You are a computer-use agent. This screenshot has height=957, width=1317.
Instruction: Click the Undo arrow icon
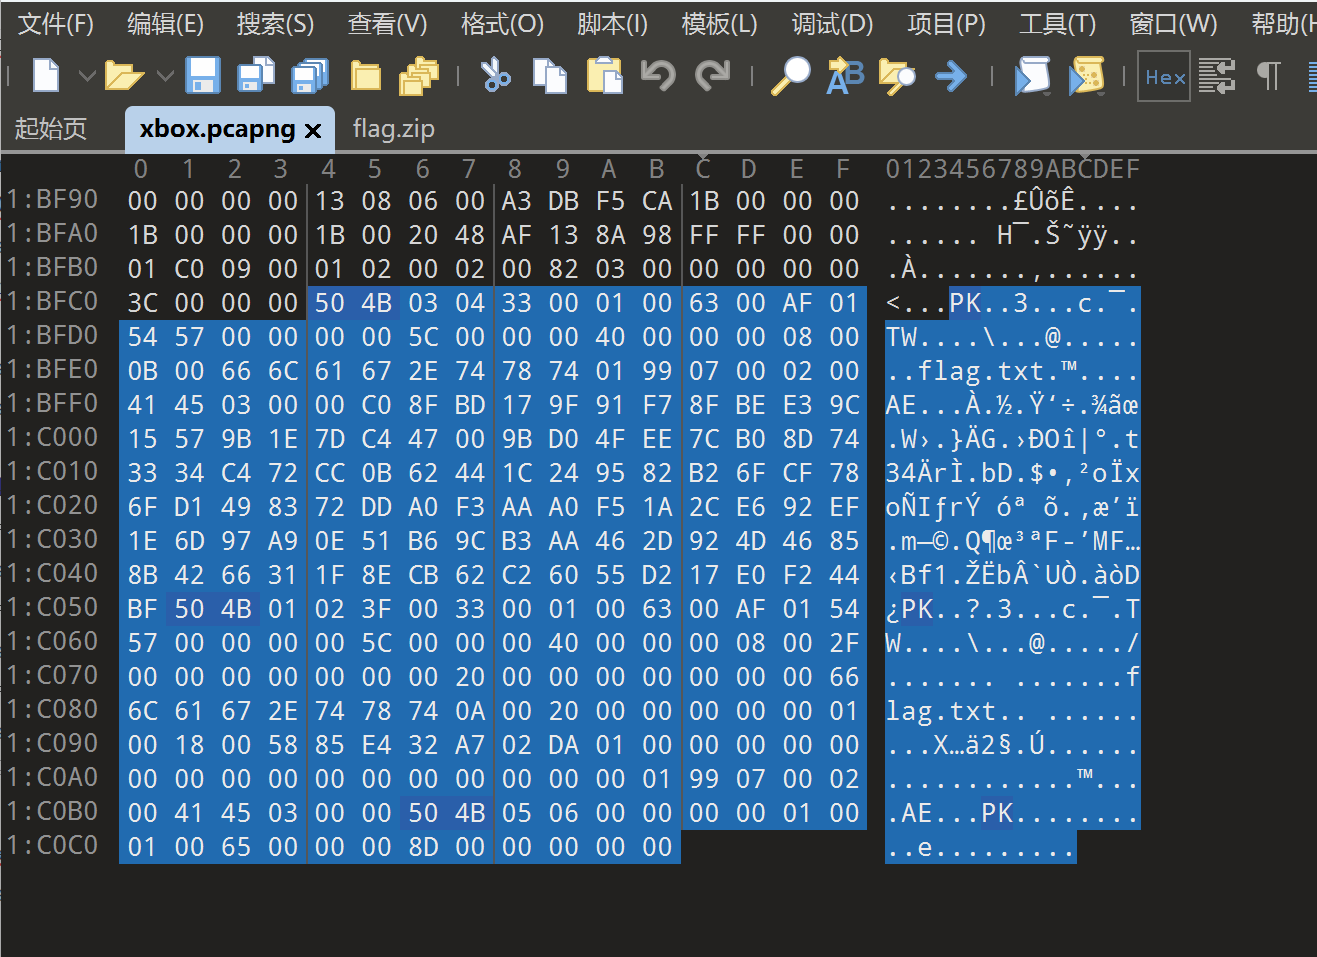click(658, 76)
